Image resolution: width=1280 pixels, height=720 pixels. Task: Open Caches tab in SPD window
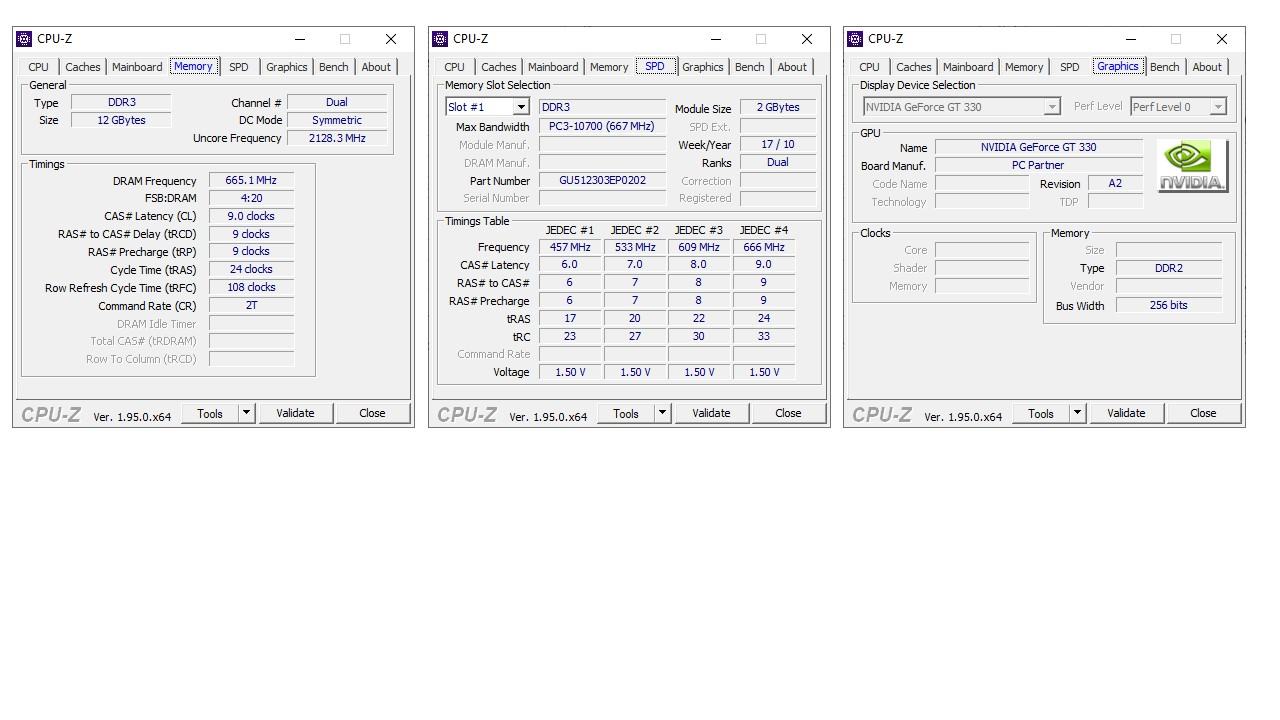[x=499, y=67]
